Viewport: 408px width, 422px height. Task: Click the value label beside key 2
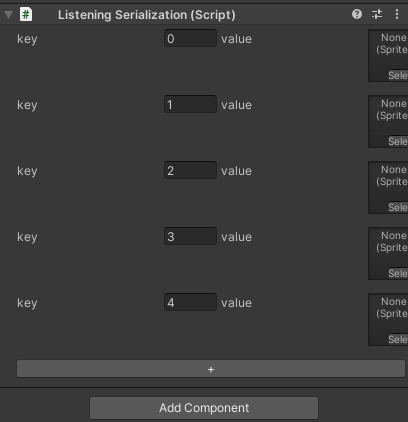pyautogui.click(x=236, y=171)
